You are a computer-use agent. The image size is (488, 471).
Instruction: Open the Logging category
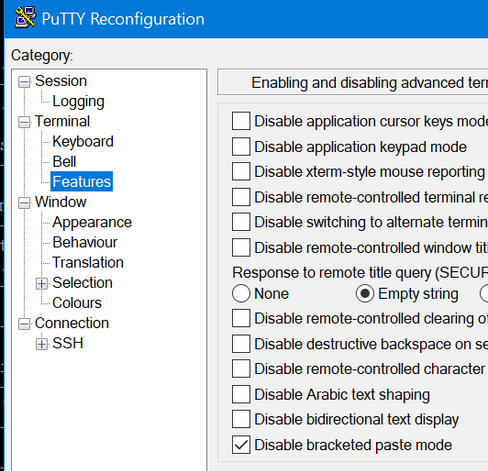(78, 101)
